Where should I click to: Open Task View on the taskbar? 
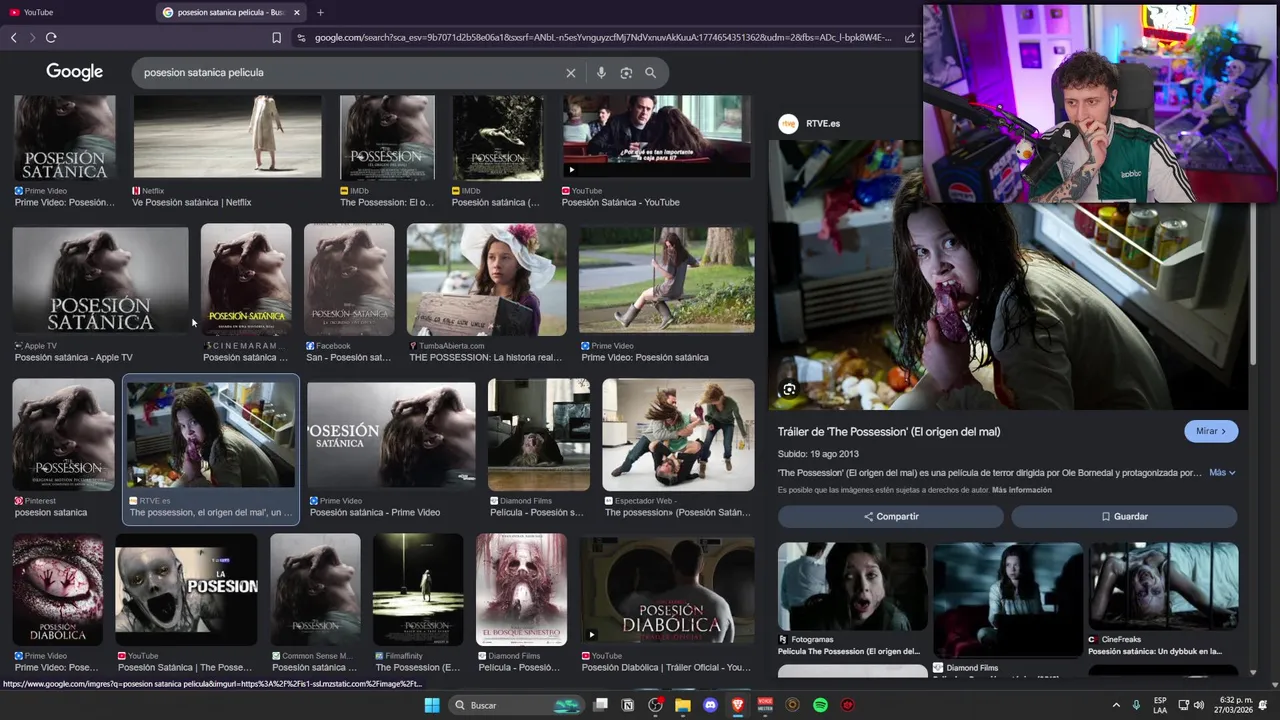click(601, 705)
